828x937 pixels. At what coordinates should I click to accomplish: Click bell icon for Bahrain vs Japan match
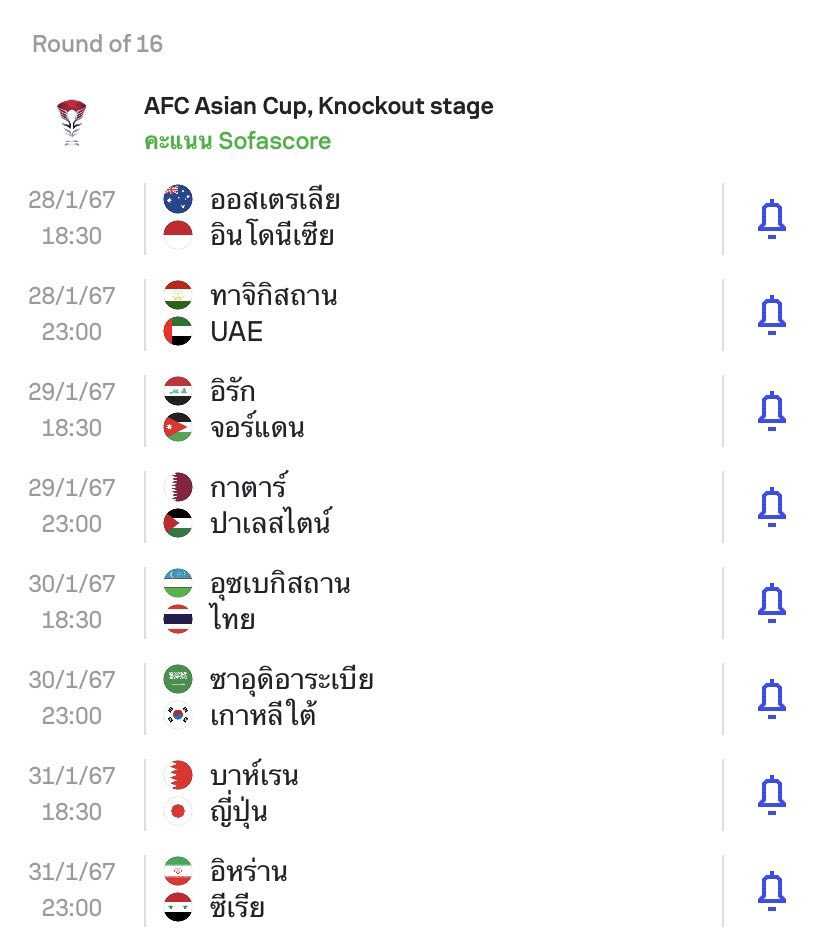tap(771, 795)
